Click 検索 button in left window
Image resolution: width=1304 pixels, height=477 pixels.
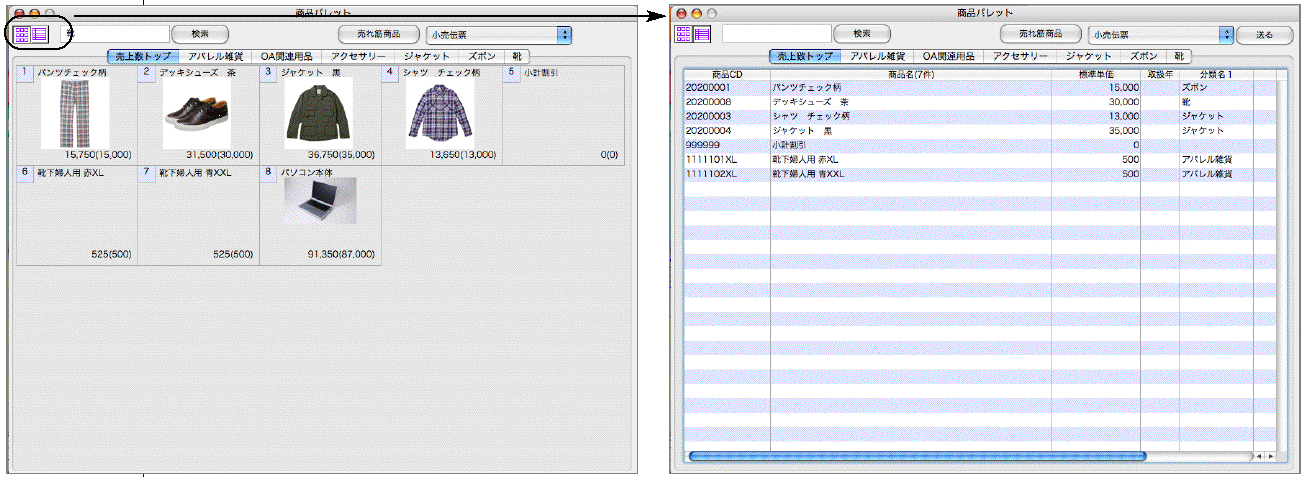pyautogui.click(x=200, y=34)
